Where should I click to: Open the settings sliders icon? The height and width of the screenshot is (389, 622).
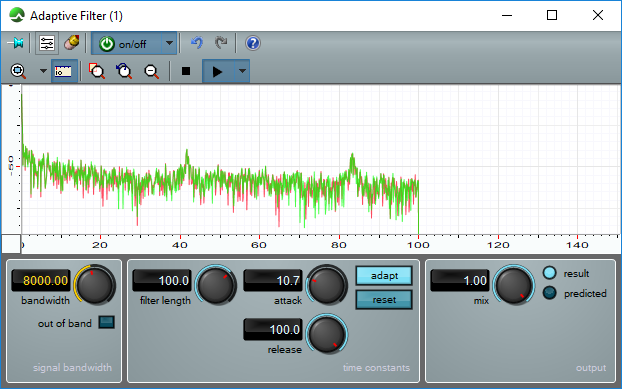[47, 43]
